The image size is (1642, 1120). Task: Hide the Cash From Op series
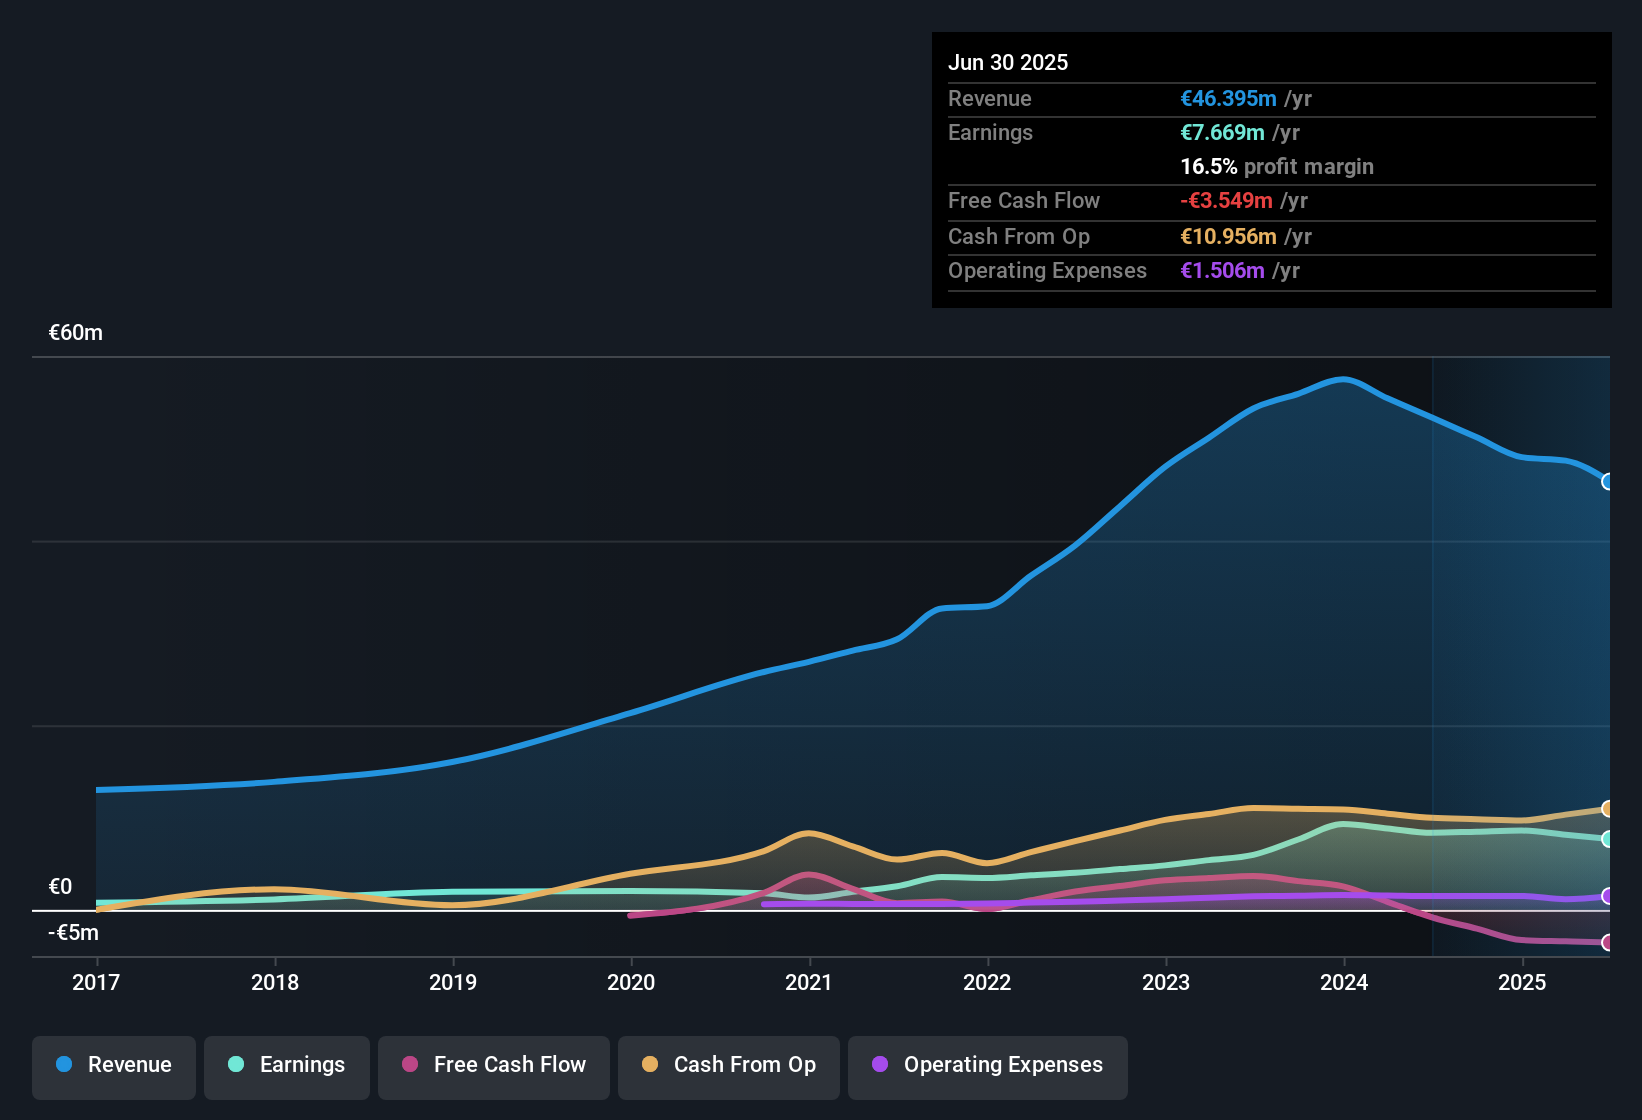tap(729, 1066)
